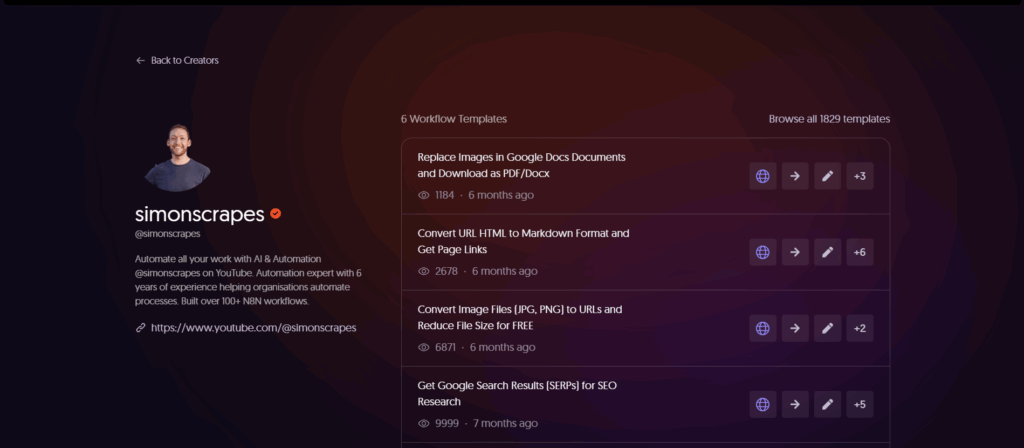Click arrow icon on Replace Images workflow
This screenshot has height=448, width=1024.
pyautogui.click(x=795, y=176)
